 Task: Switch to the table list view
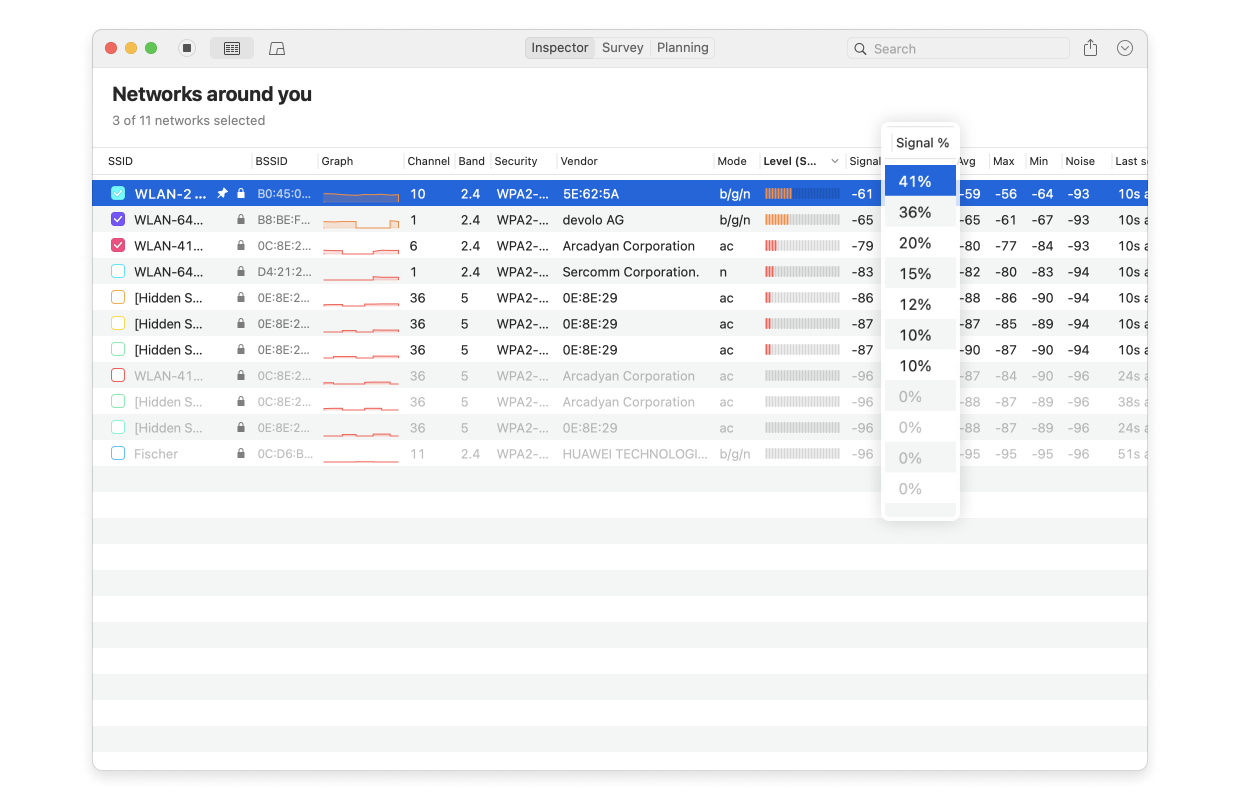[x=232, y=48]
